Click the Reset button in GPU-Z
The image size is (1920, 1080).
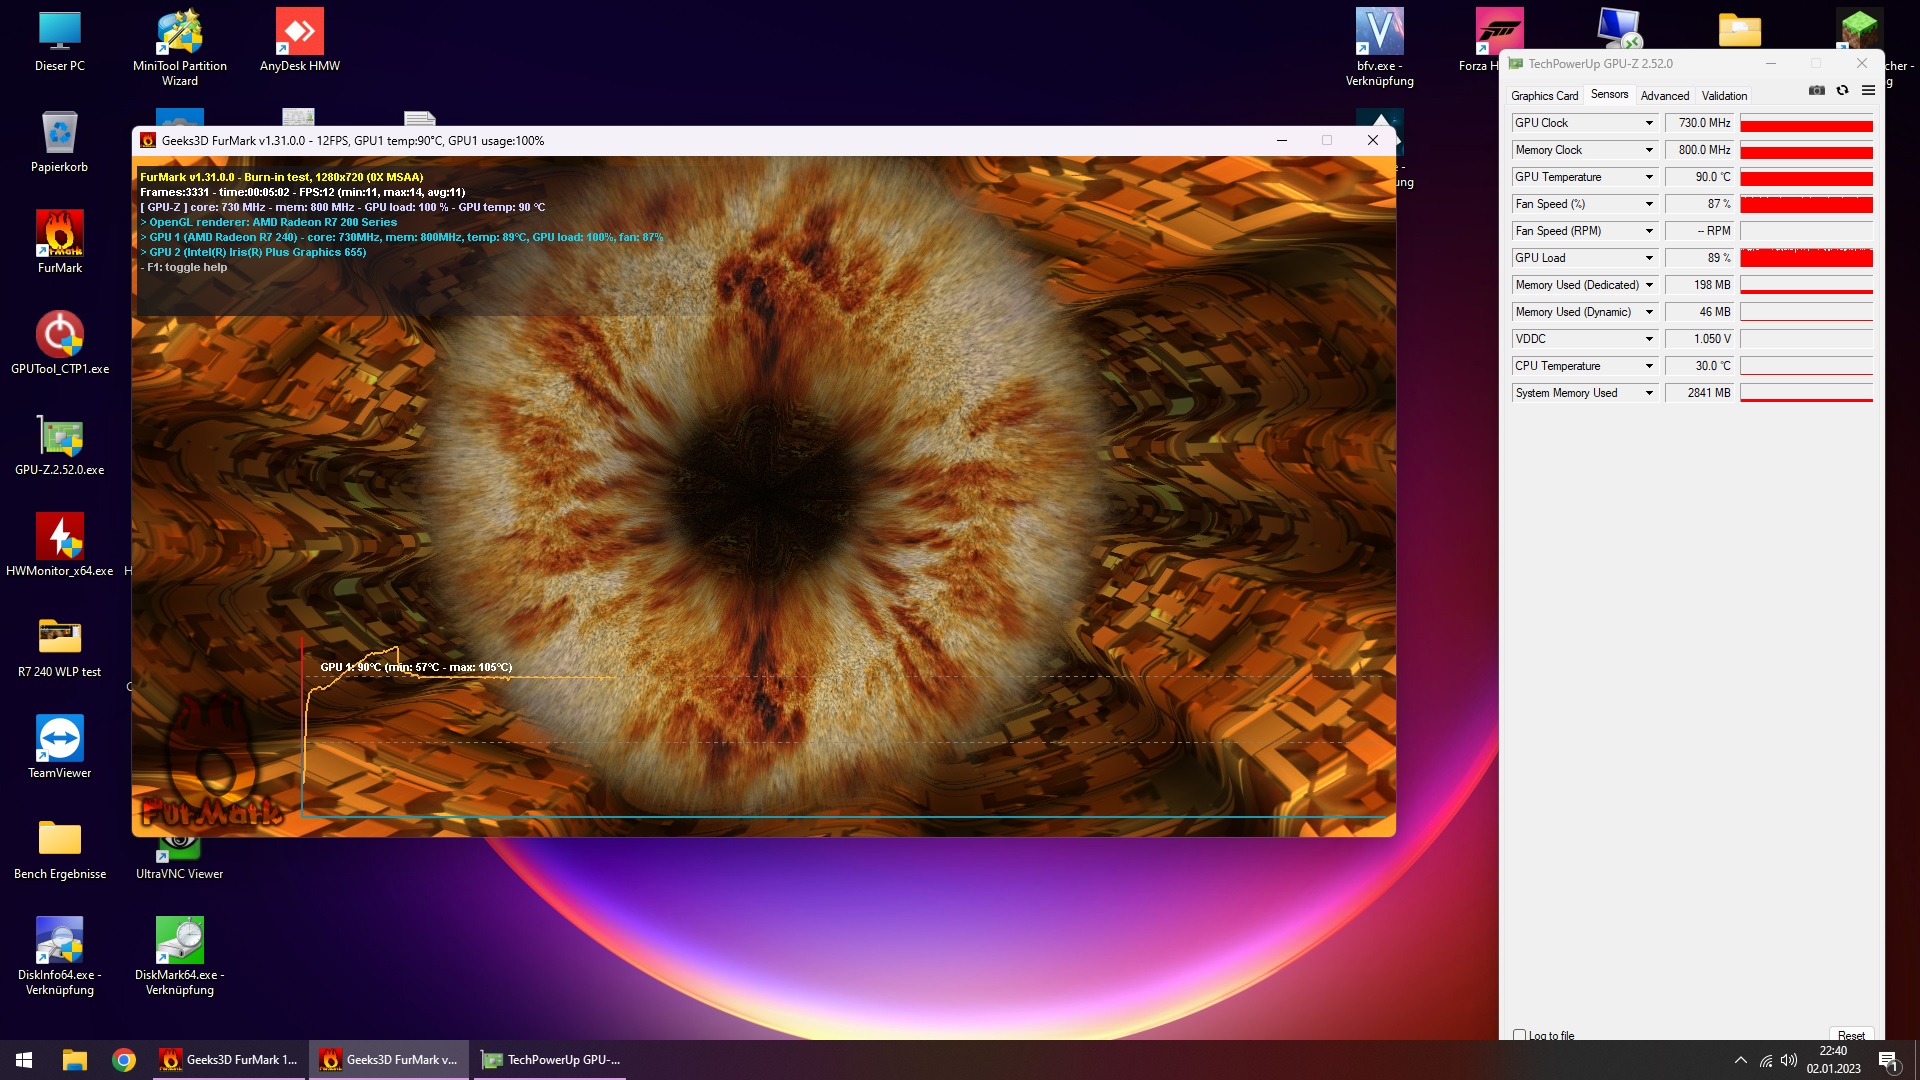(x=1850, y=1035)
